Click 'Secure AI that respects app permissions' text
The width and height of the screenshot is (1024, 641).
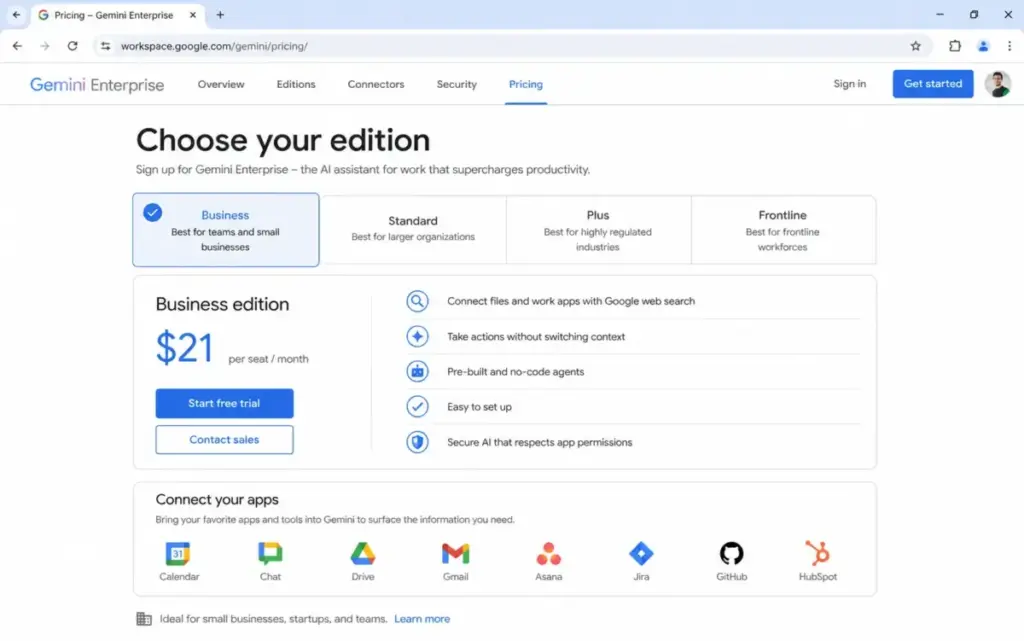click(x=539, y=442)
